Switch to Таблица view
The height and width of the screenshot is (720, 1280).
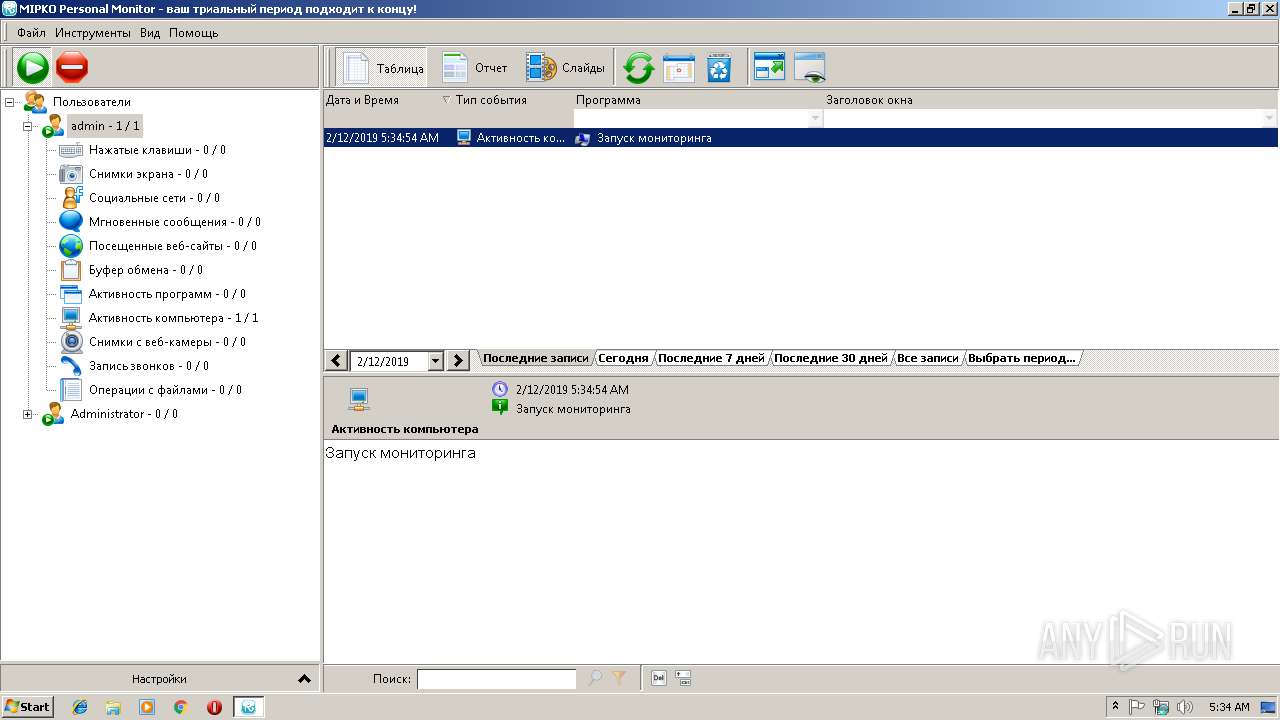[384, 68]
